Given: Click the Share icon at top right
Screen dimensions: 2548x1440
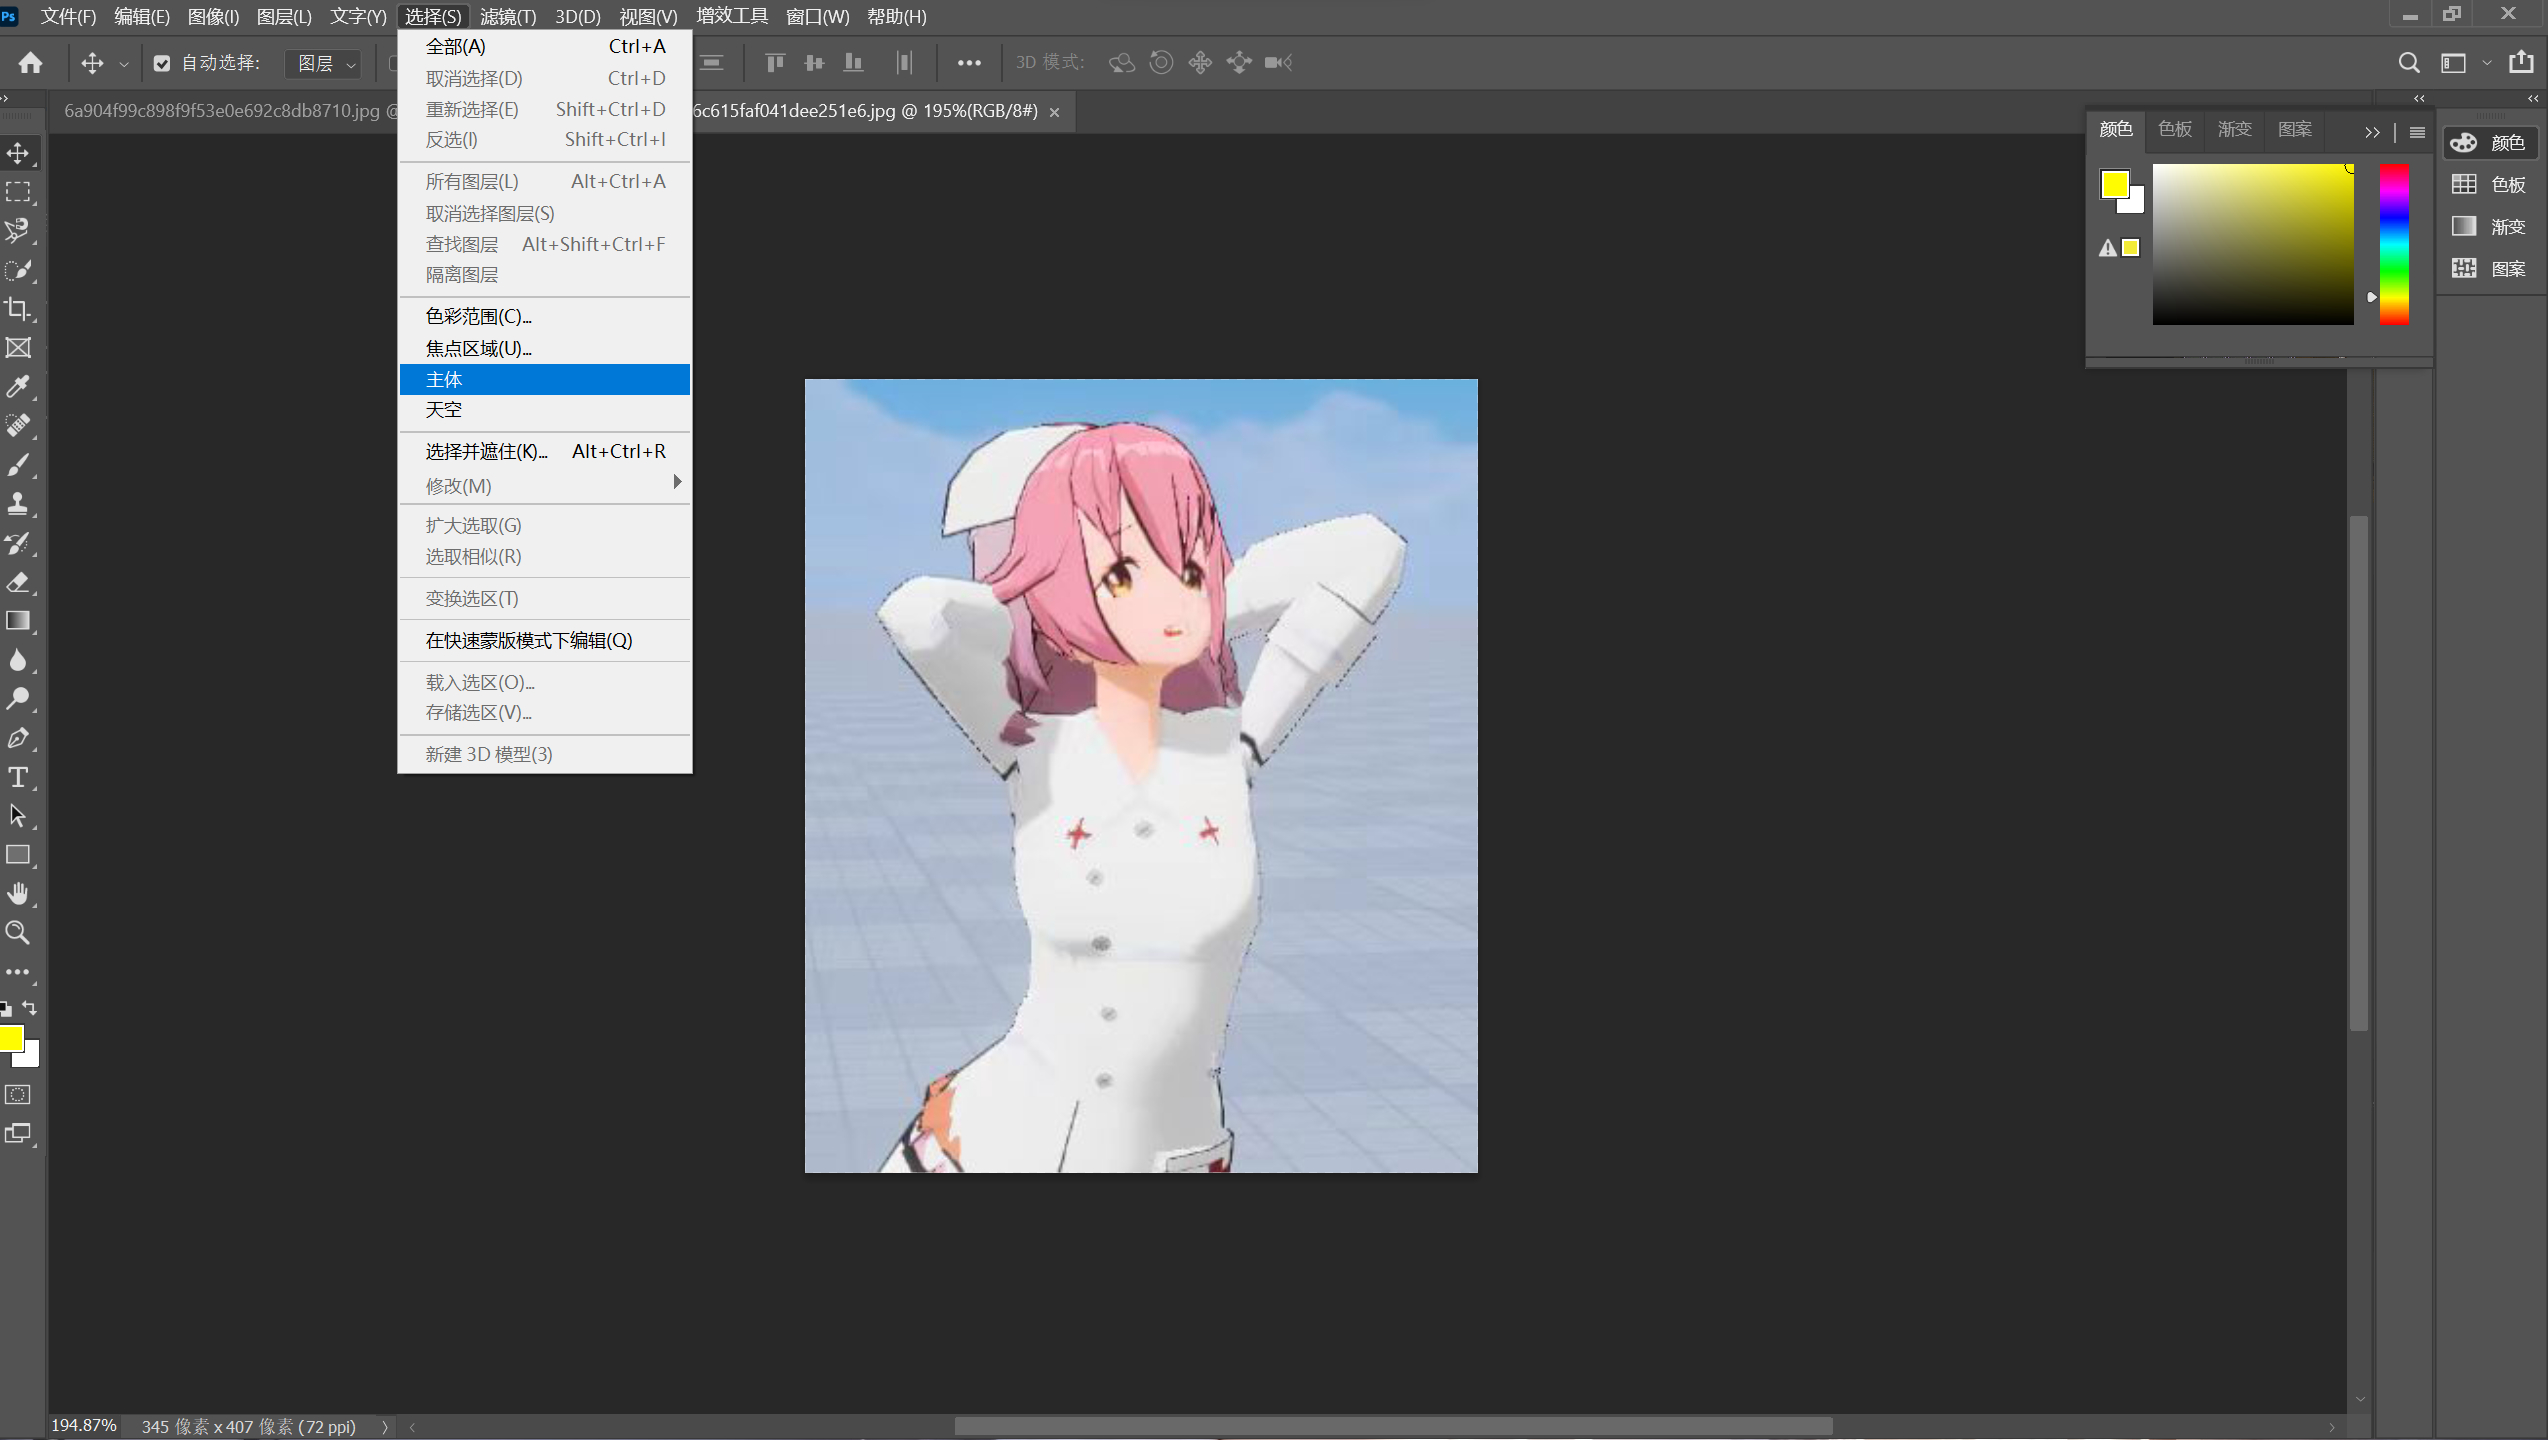Looking at the screenshot, I should [2521, 62].
